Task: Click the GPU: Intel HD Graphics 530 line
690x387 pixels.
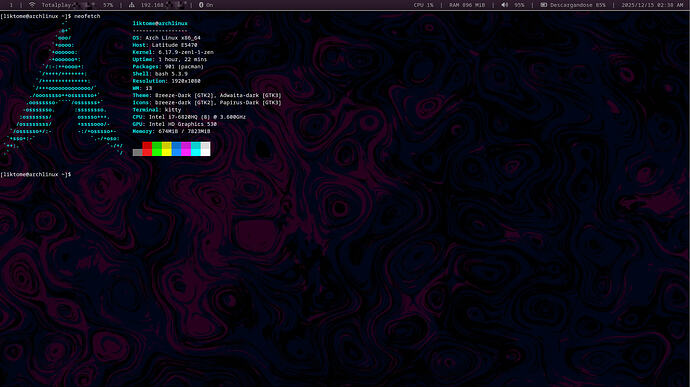Action: (x=175, y=124)
